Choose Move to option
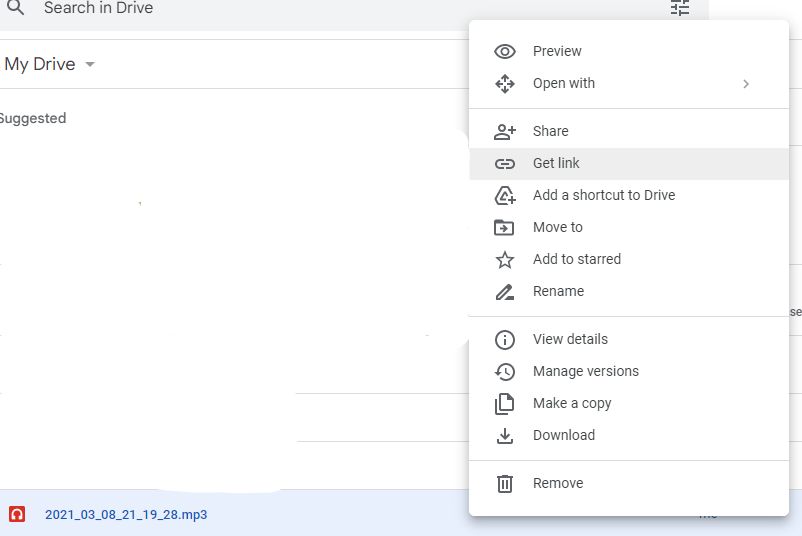Viewport: 802px width, 536px height. tap(629, 228)
